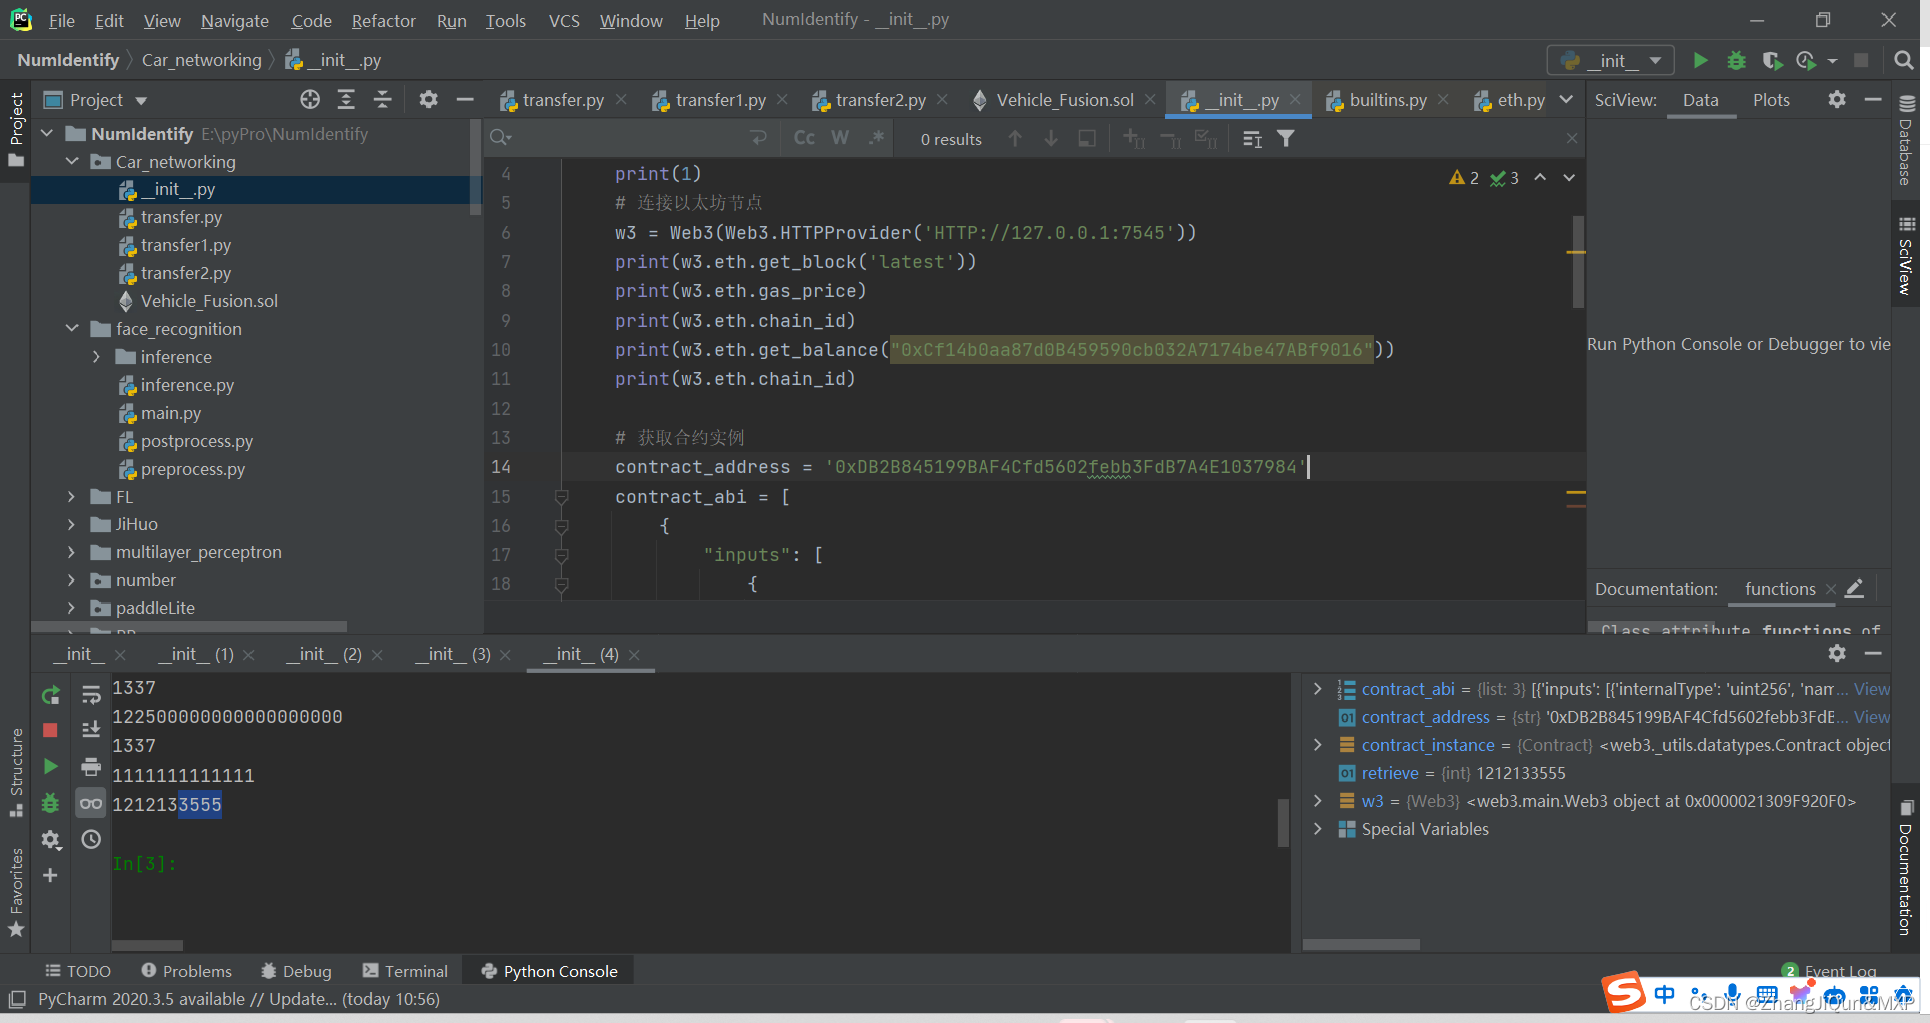The width and height of the screenshot is (1930, 1023).
Task: Collapse the Car_networking folder
Action: [x=72, y=161]
